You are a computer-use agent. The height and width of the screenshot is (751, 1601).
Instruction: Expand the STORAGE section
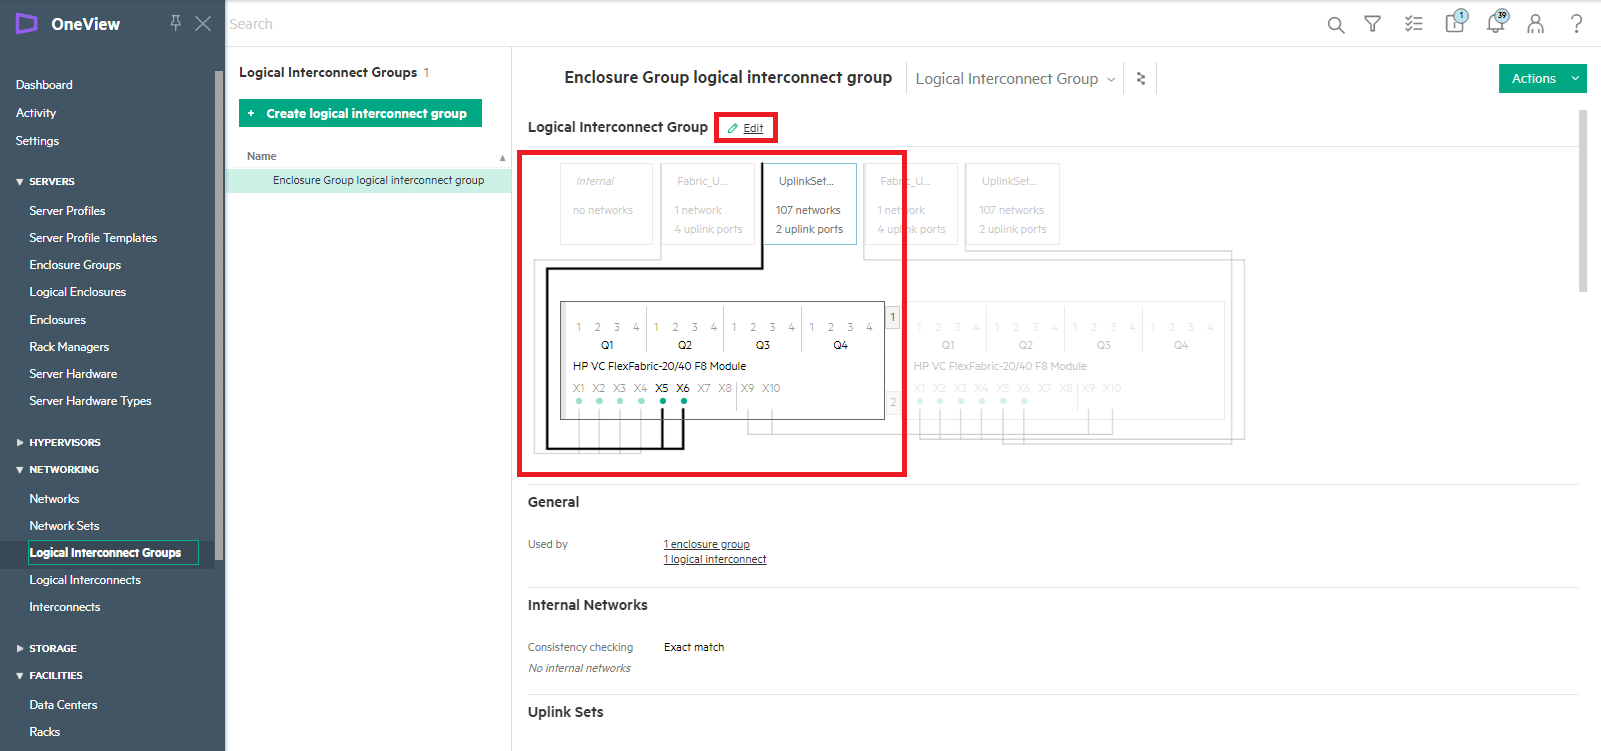click(x=46, y=649)
